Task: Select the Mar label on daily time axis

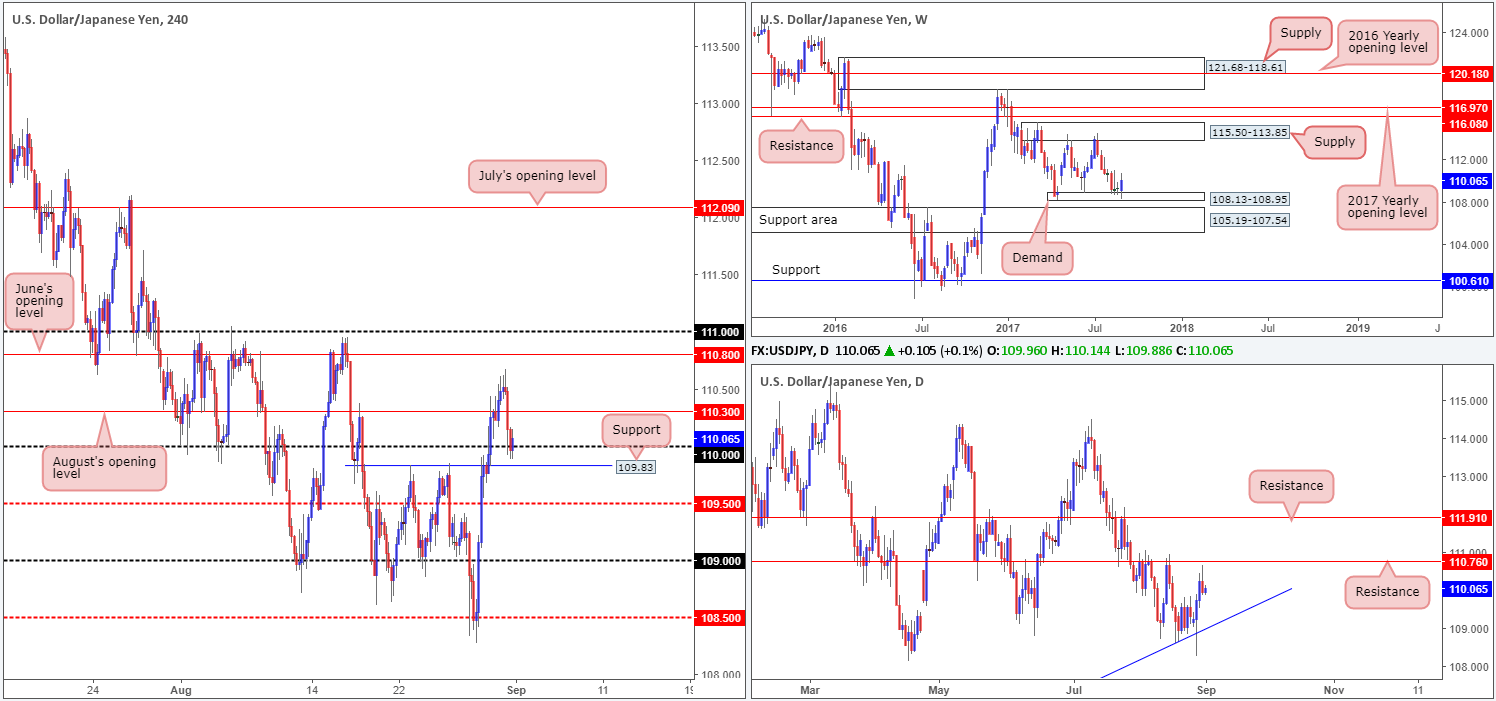Action: [x=810, y=690]
